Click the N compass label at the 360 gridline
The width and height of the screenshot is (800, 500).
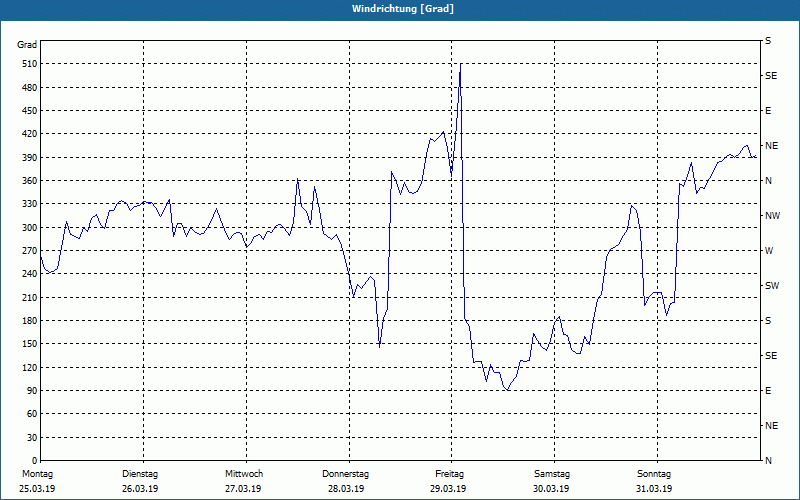click(x=768, y=181)
